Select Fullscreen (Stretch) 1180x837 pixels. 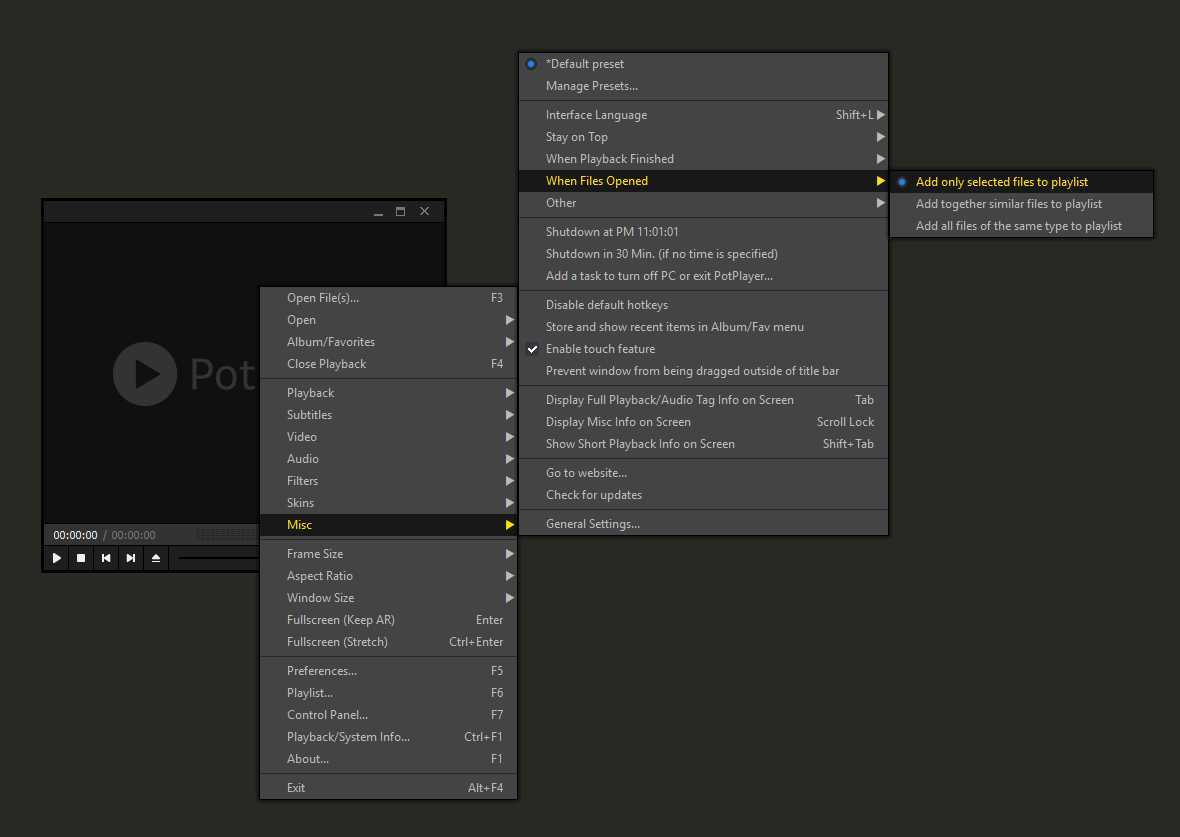pyautogui.click(x=388, y=641)
